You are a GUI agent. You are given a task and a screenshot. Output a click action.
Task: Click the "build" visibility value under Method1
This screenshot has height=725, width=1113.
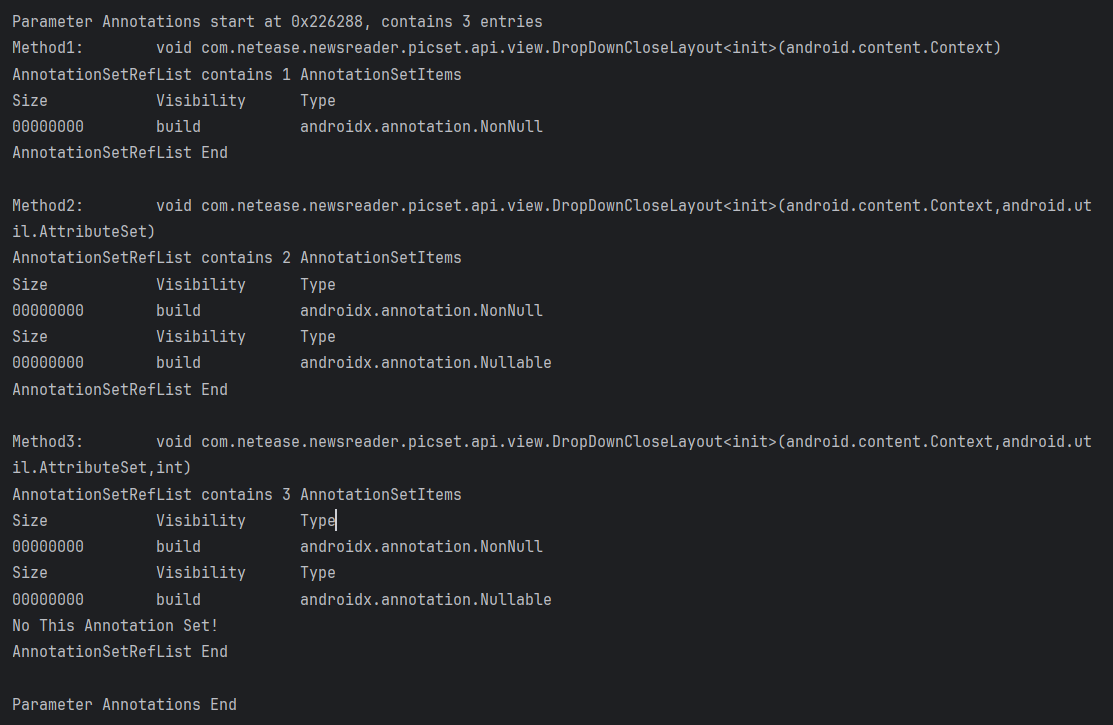[178, 127]
